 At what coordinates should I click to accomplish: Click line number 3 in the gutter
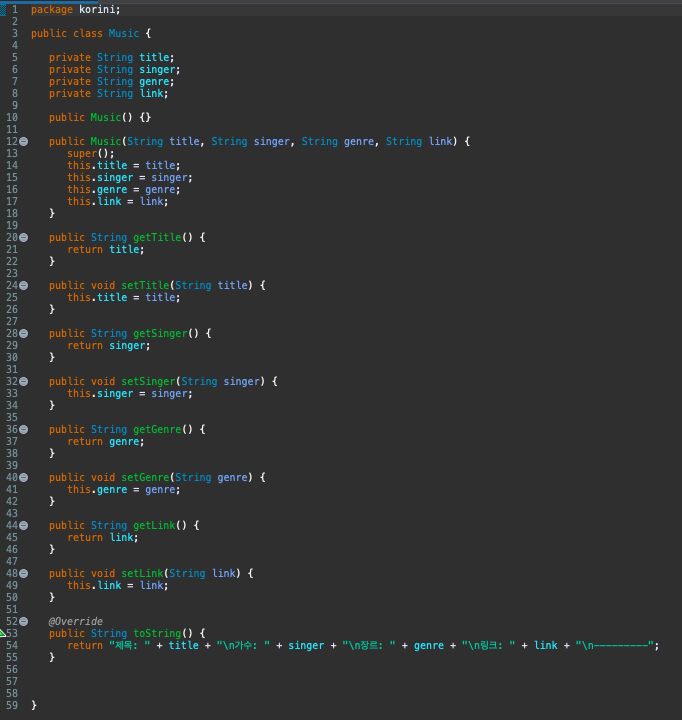pyautogui.click(x=15, y=34)
